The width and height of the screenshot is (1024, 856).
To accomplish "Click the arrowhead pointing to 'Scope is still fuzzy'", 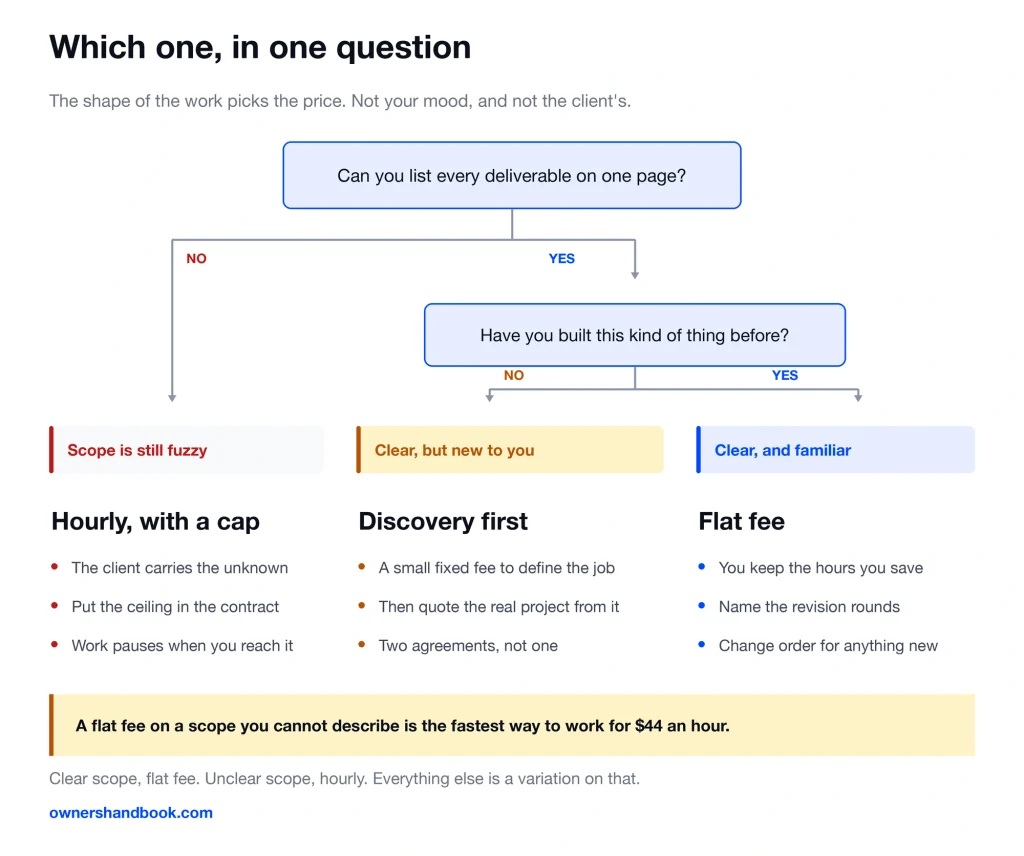I will (x=172, y=398).
